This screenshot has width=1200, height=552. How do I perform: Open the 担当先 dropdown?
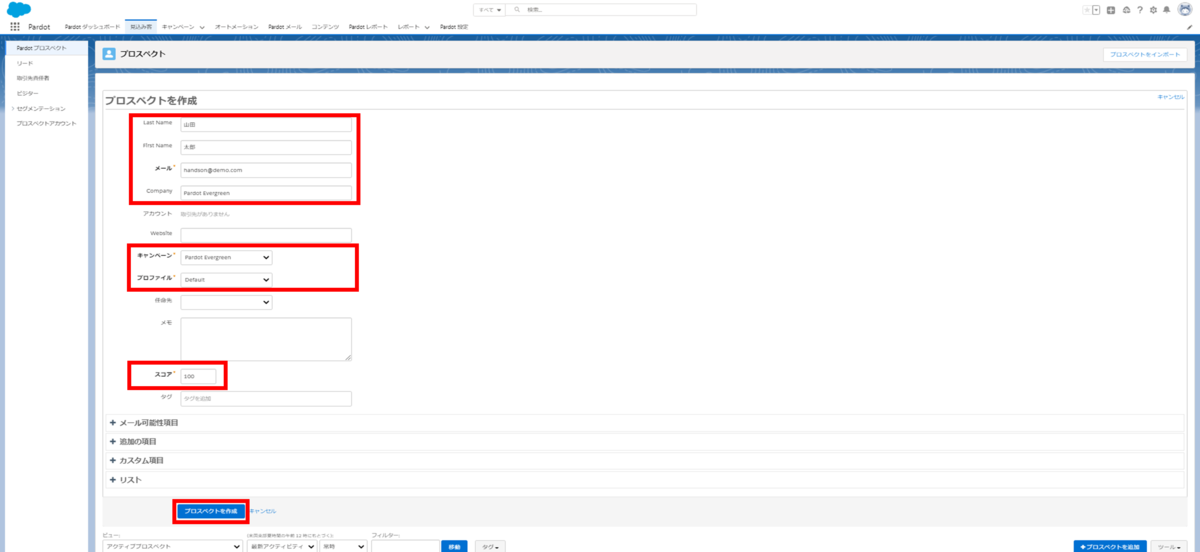(x=226, y=302)
